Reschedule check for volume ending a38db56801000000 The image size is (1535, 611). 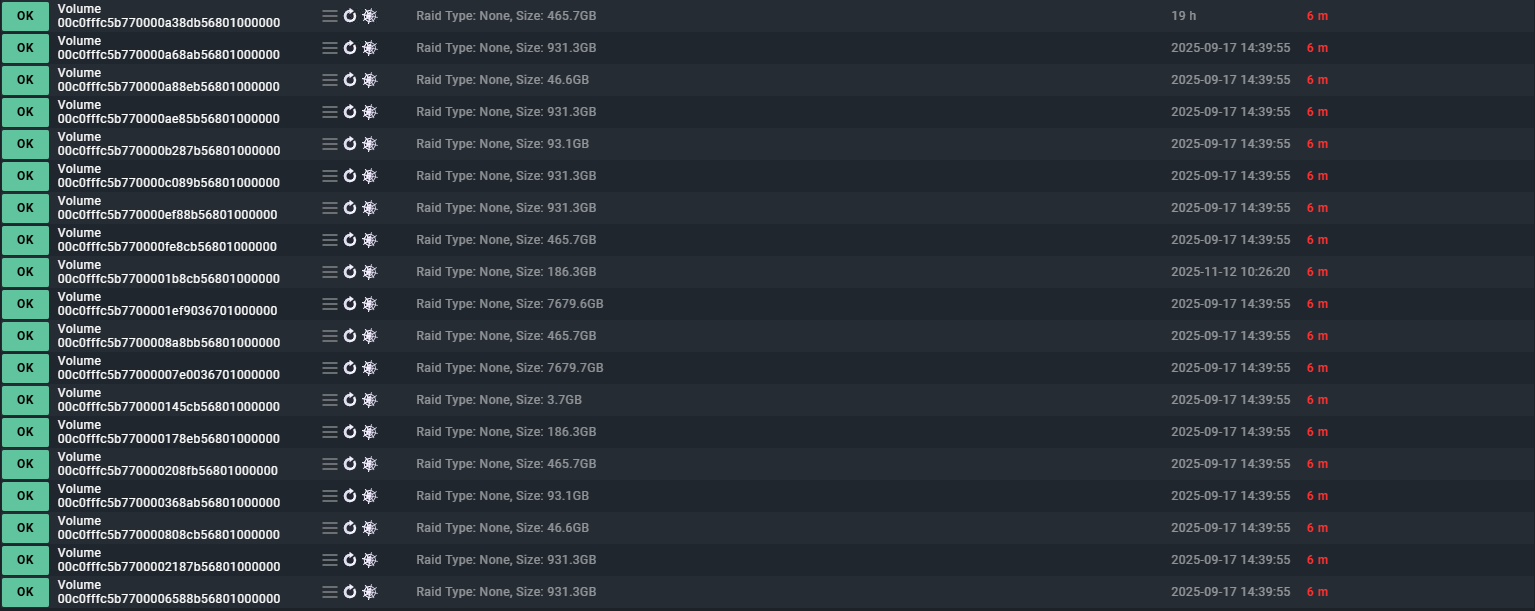[350, 16]
